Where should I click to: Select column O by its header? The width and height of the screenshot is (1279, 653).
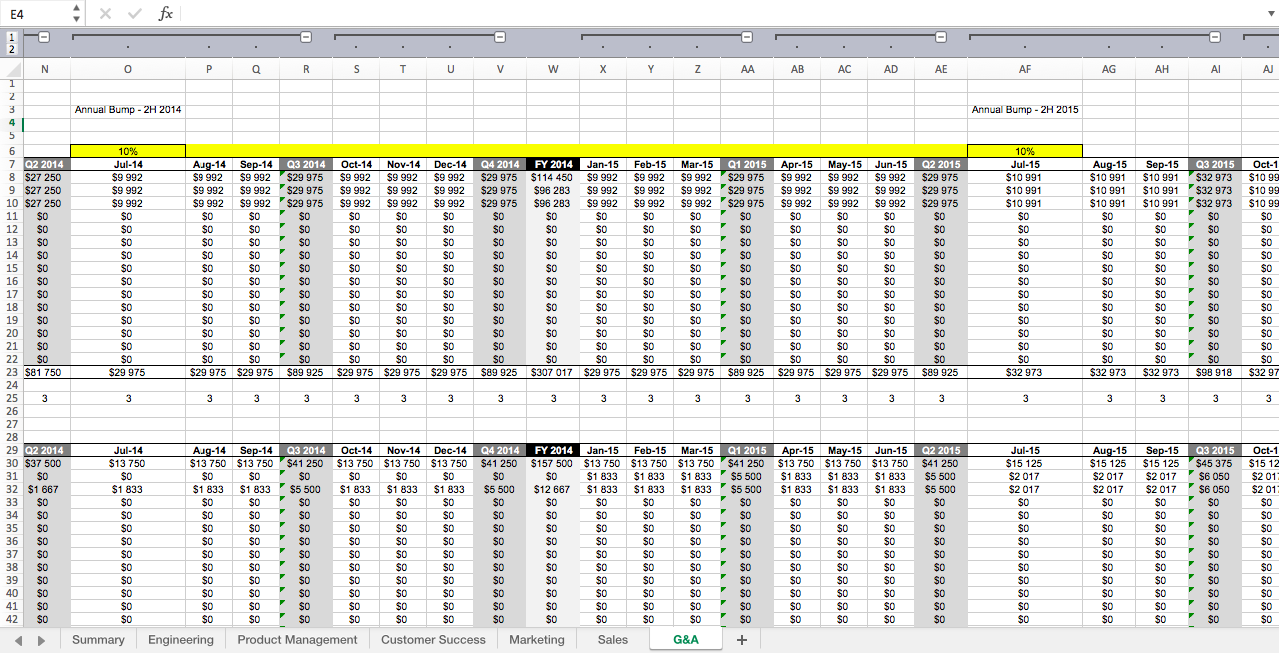[127, 69]
